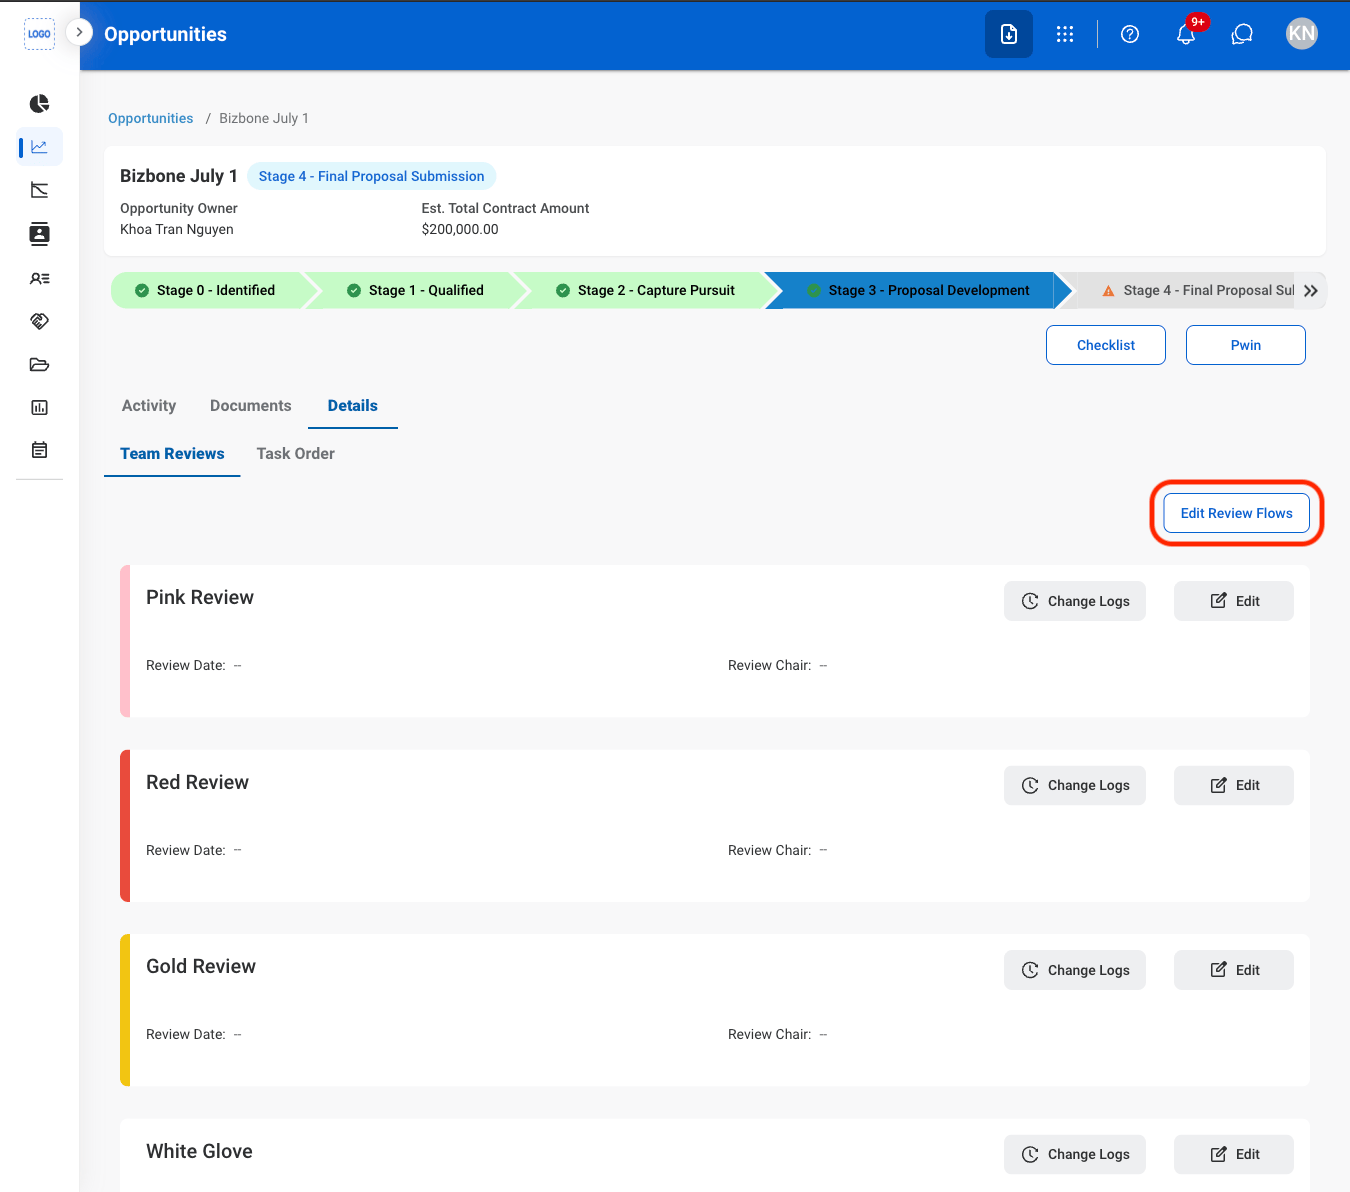The width and height of the screenshot is (1350, 1192).
Task: Open the bar report sidebar icon
Action: 39,407
